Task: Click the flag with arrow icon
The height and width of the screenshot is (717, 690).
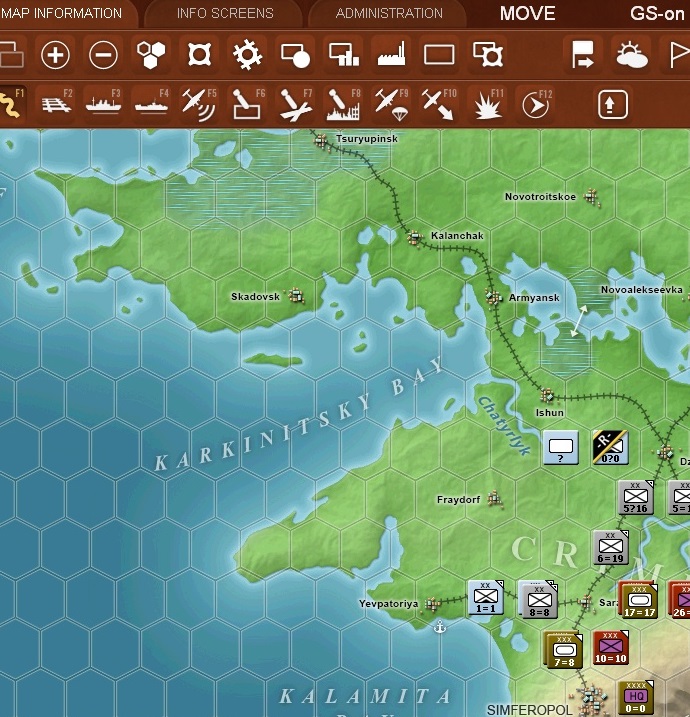Action: pyautogui.click(x=583, y=55)
